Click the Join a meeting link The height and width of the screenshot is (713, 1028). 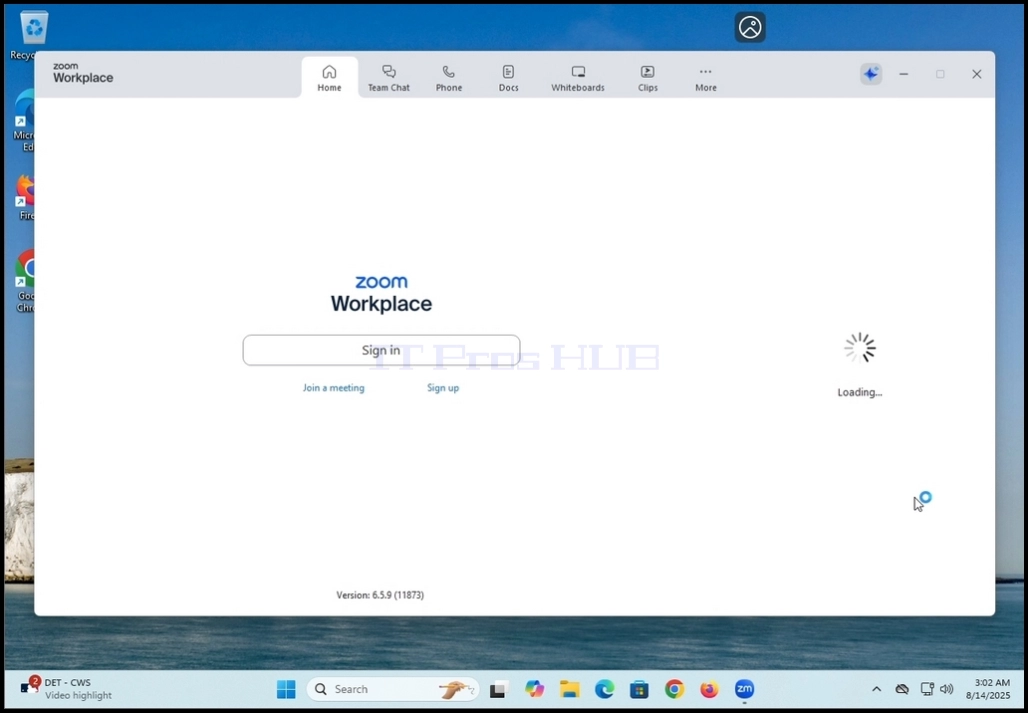click(x=333, y=388)
